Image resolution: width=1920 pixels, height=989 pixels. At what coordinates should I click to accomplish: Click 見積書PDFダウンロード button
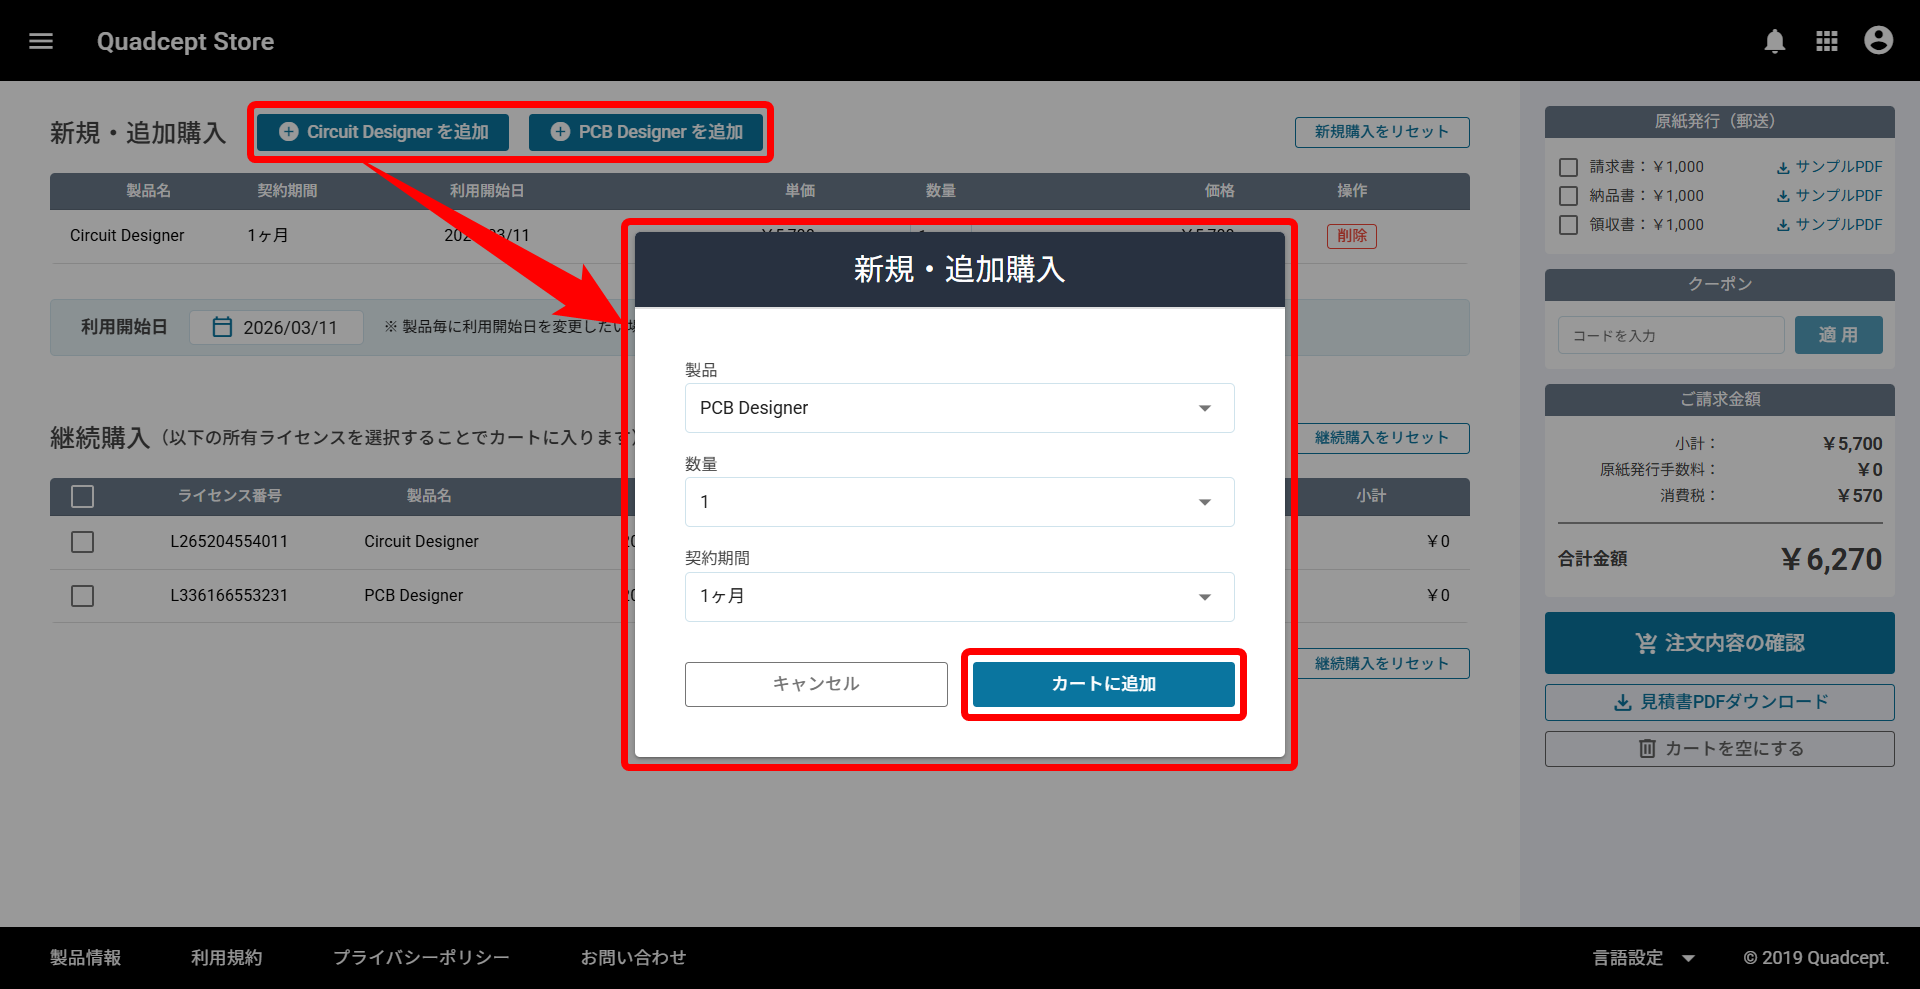(x=1719, y=702)
